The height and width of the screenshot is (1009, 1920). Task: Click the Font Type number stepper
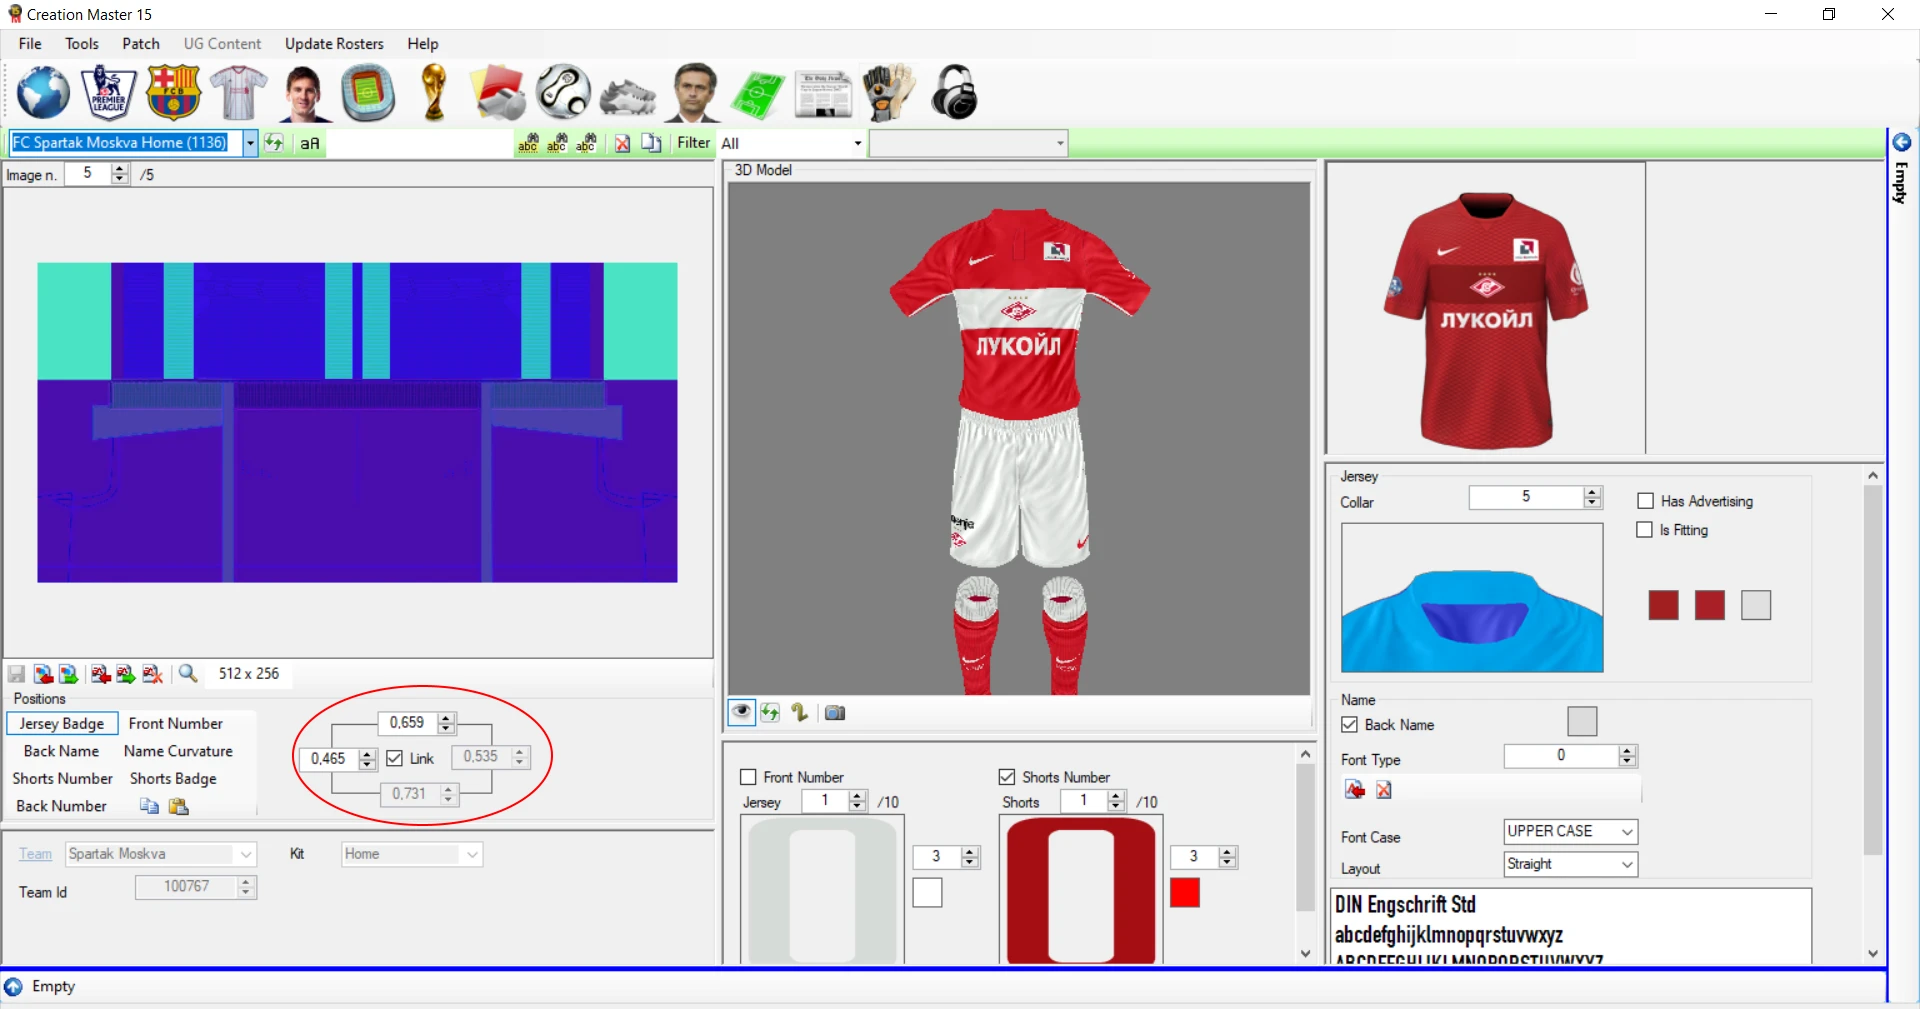[1627, 756]
